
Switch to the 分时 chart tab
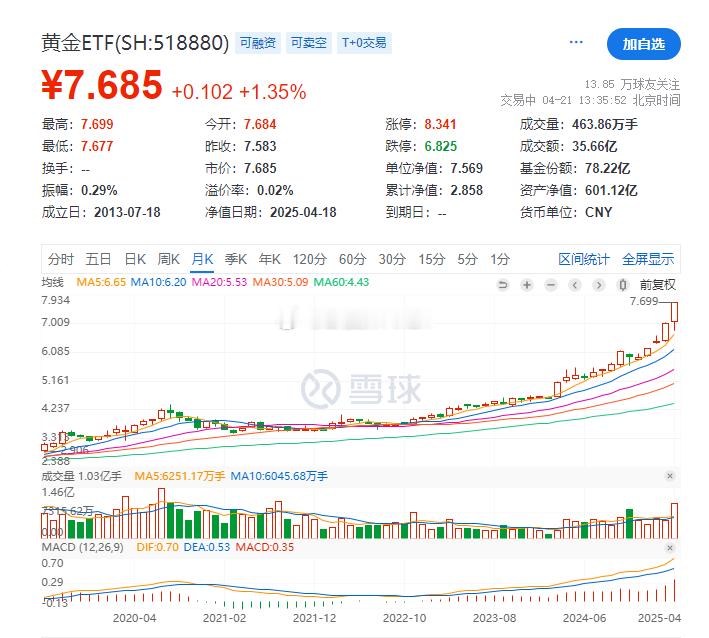[x=61, y=259]
